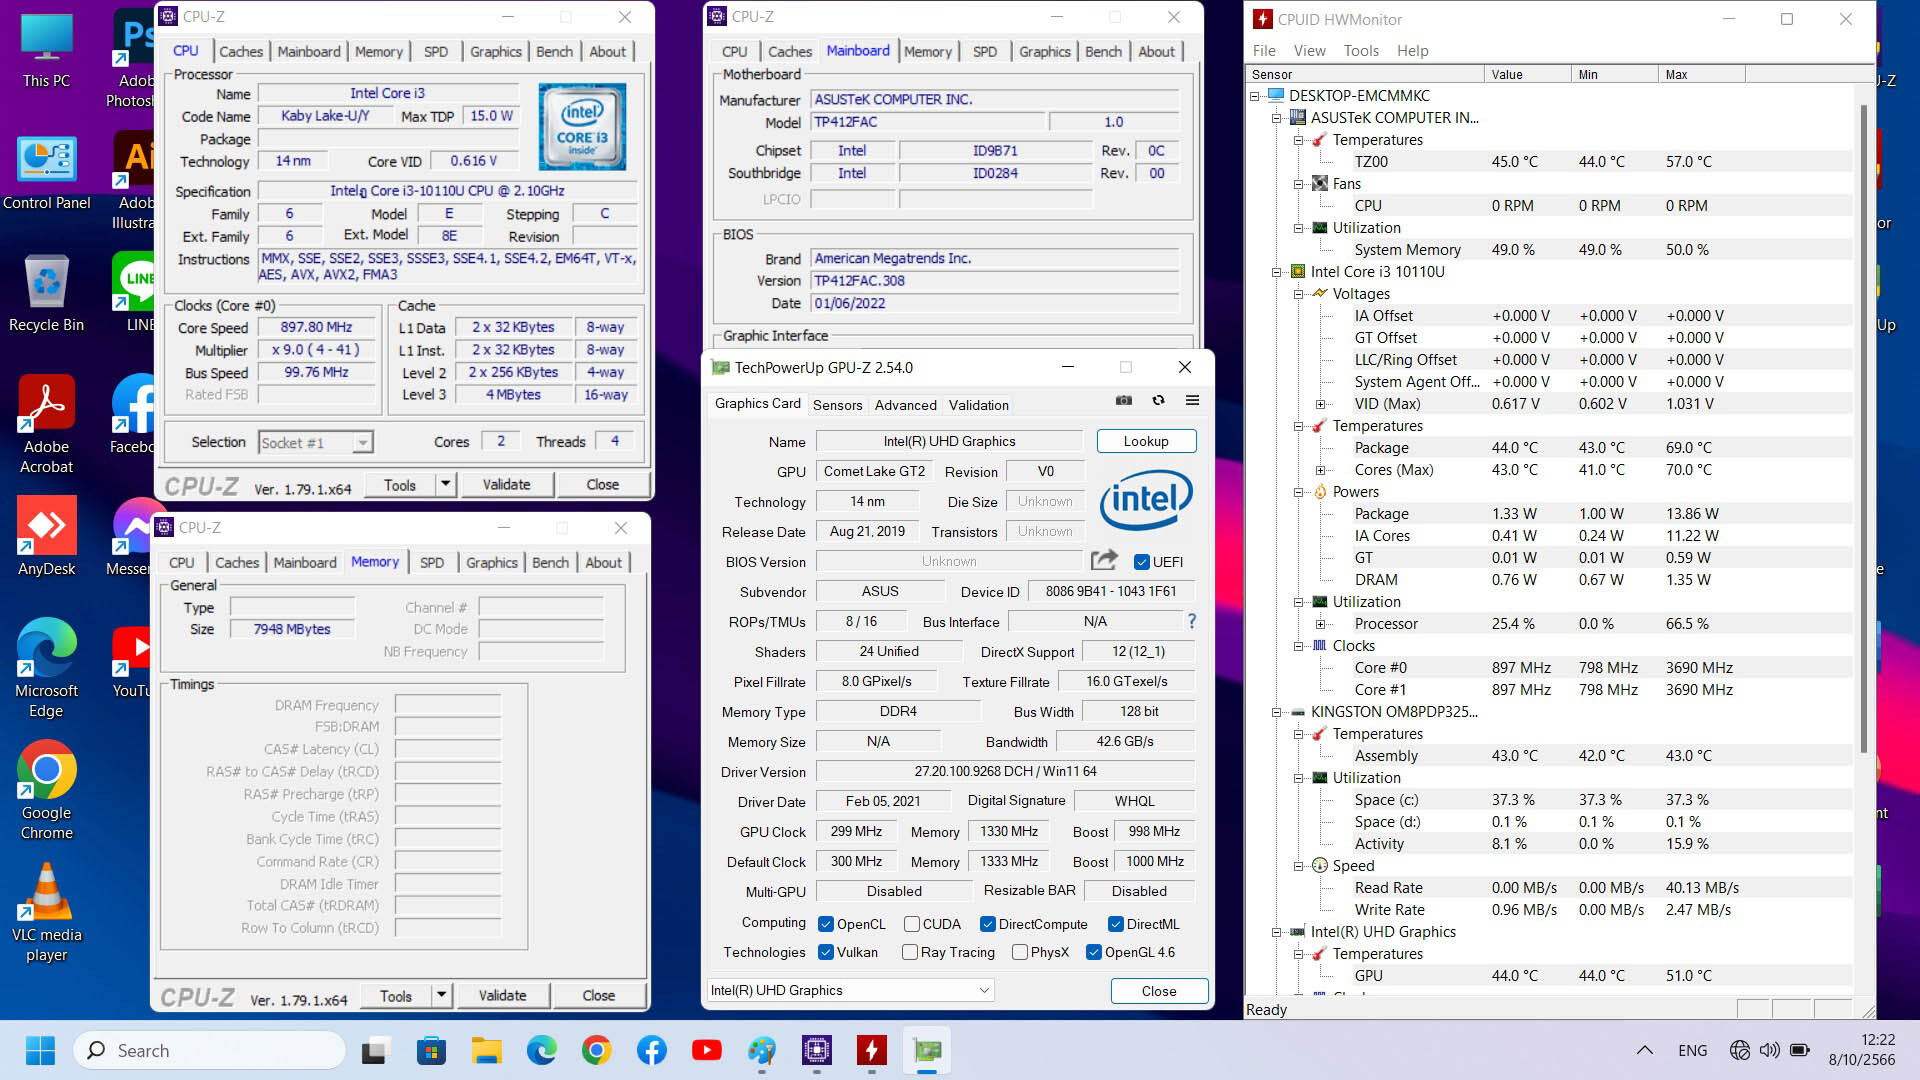Toggle the PhysX checkbox
Screen dimensions: 1920x1080
[1020, 952]
